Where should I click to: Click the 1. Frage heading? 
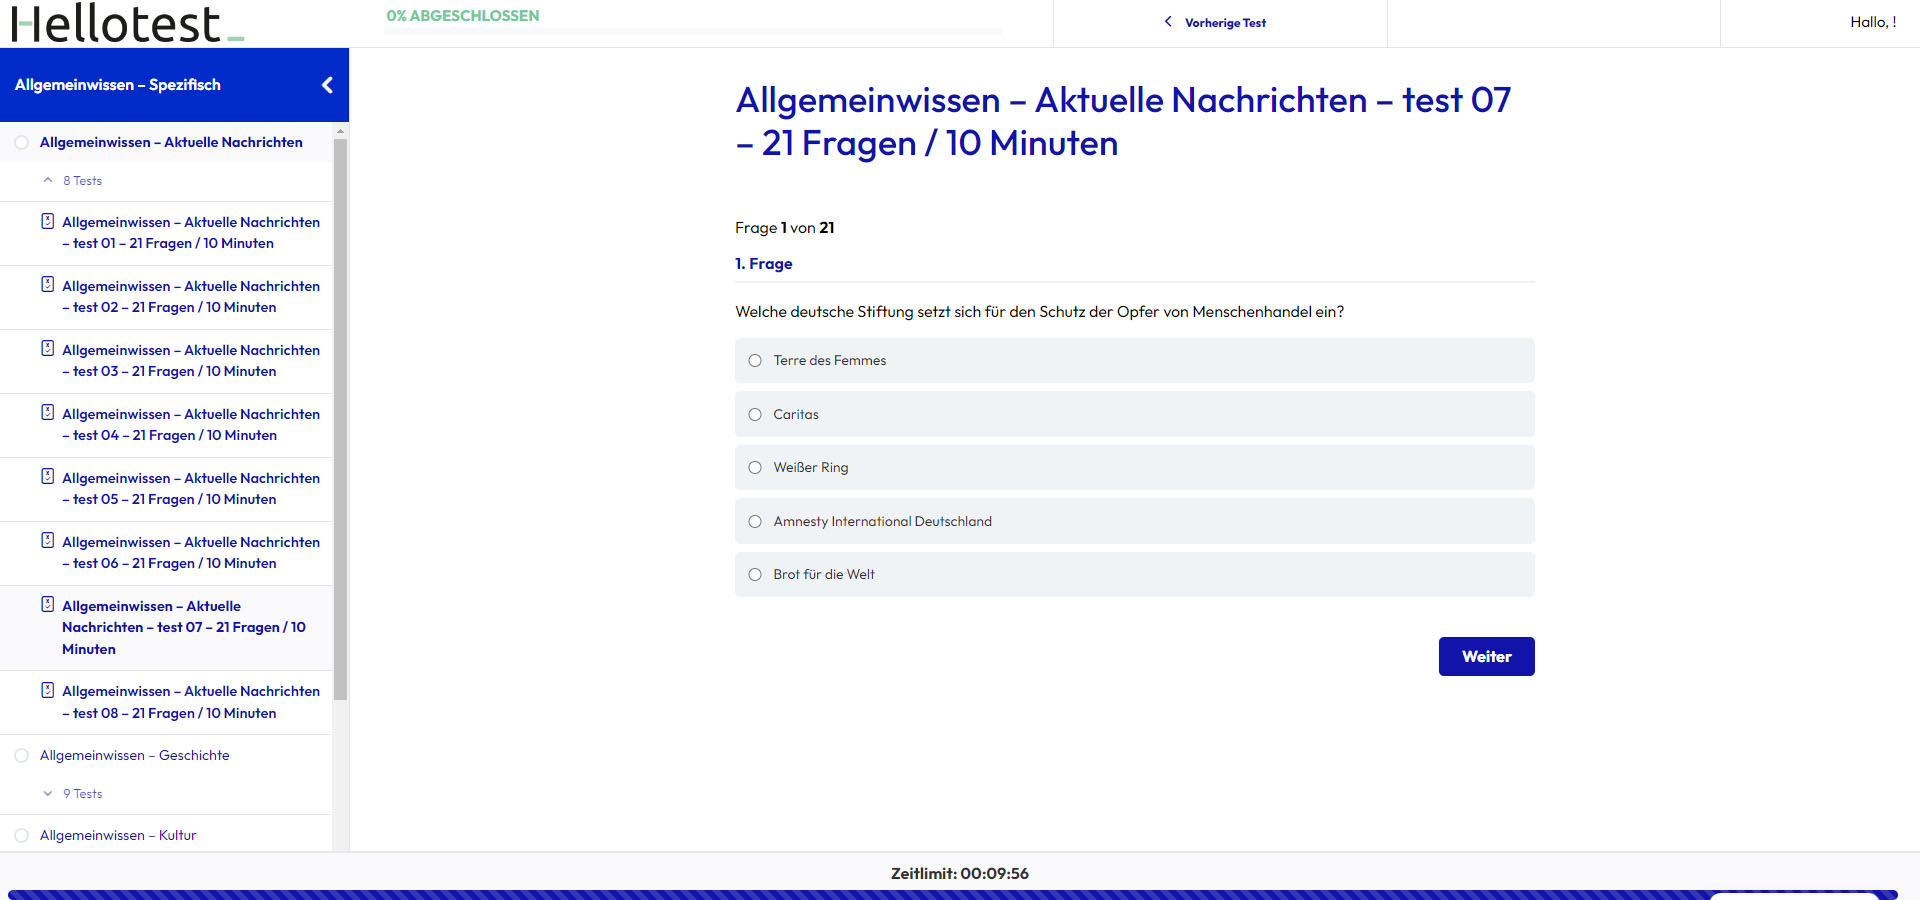(764, 264)
